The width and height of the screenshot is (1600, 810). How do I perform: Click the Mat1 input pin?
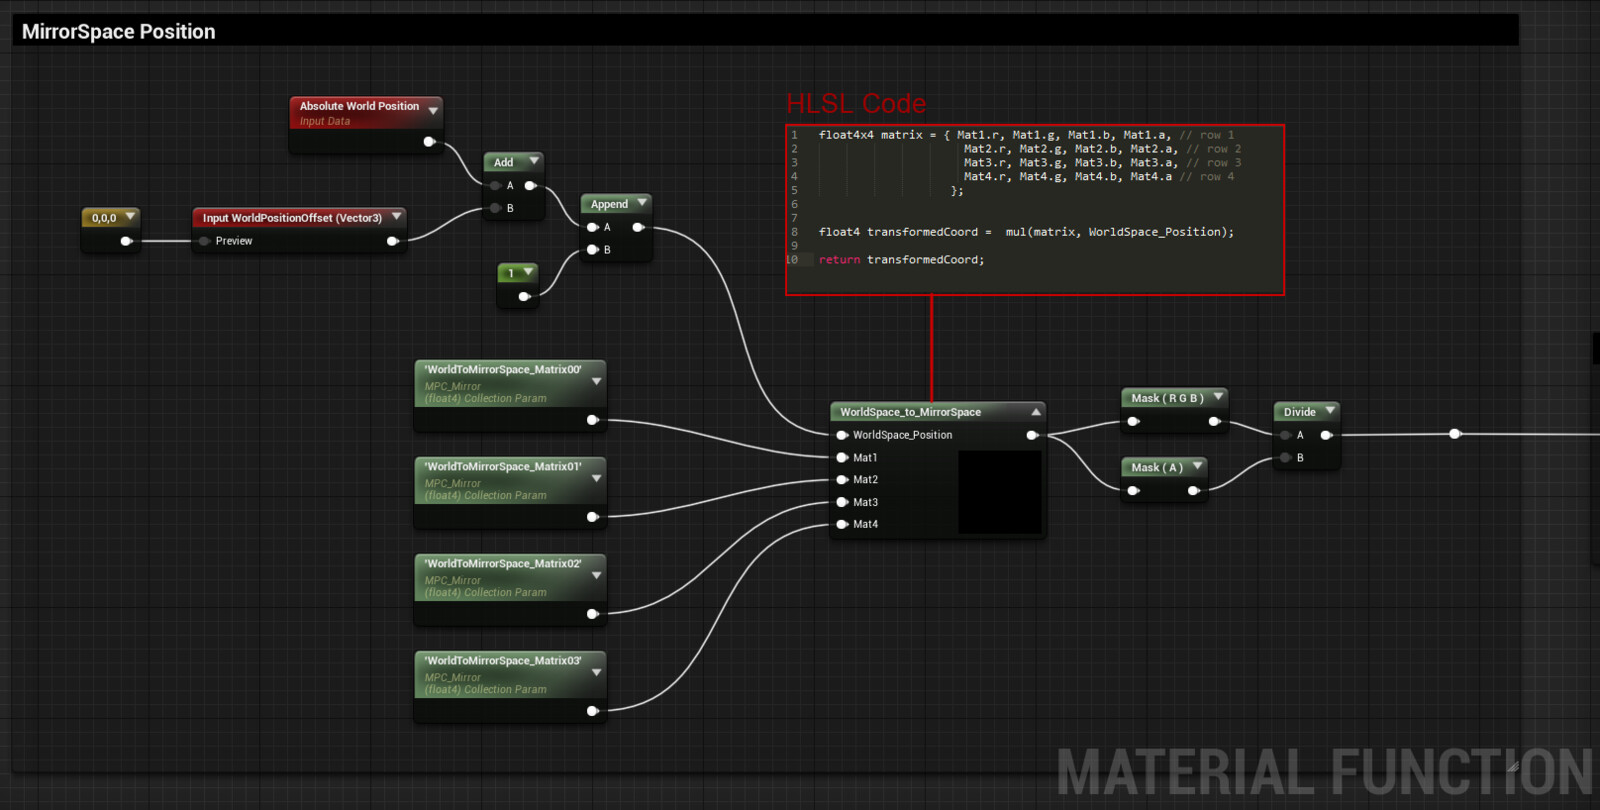click(842, 457)
